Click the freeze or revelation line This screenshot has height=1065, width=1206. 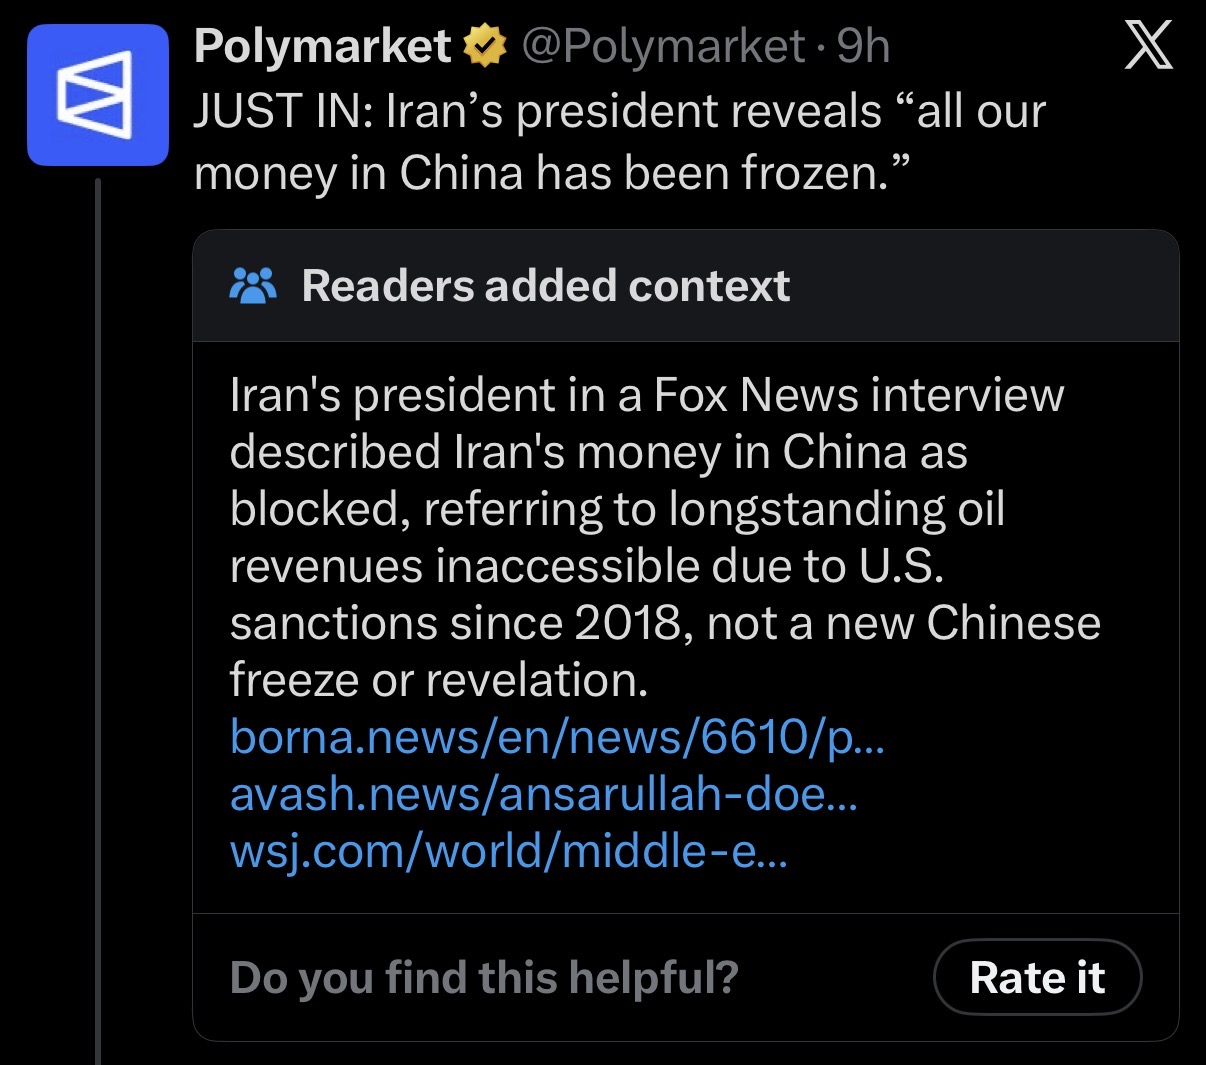click(439, 680)
